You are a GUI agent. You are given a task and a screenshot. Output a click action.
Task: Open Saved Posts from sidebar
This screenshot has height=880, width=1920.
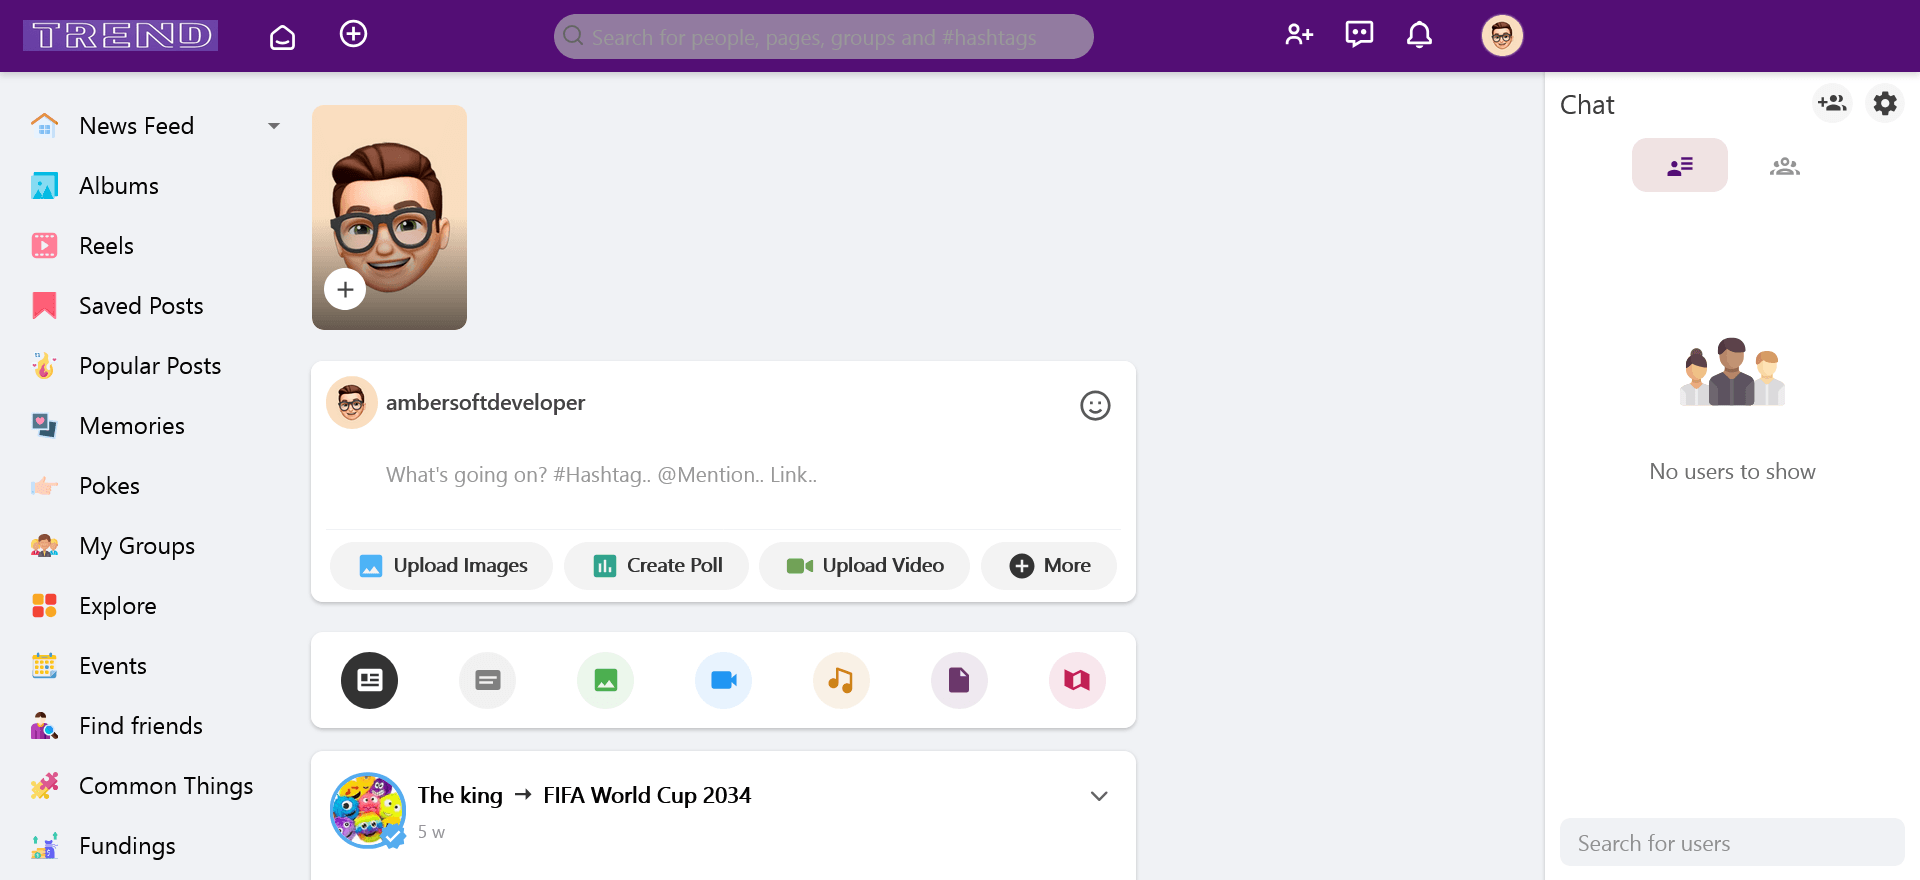coord(141,306)
